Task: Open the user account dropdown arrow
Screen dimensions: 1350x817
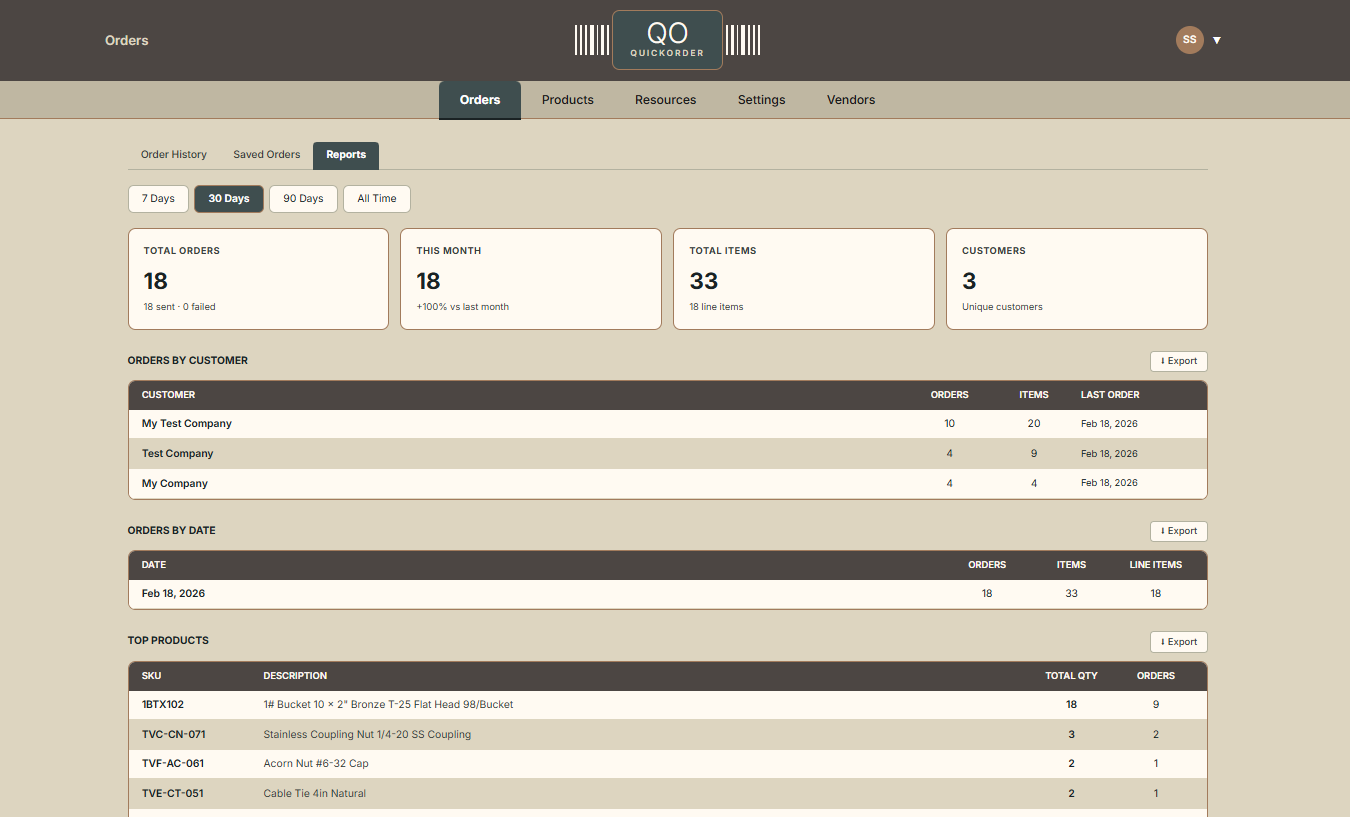Action: (1217, 41)
